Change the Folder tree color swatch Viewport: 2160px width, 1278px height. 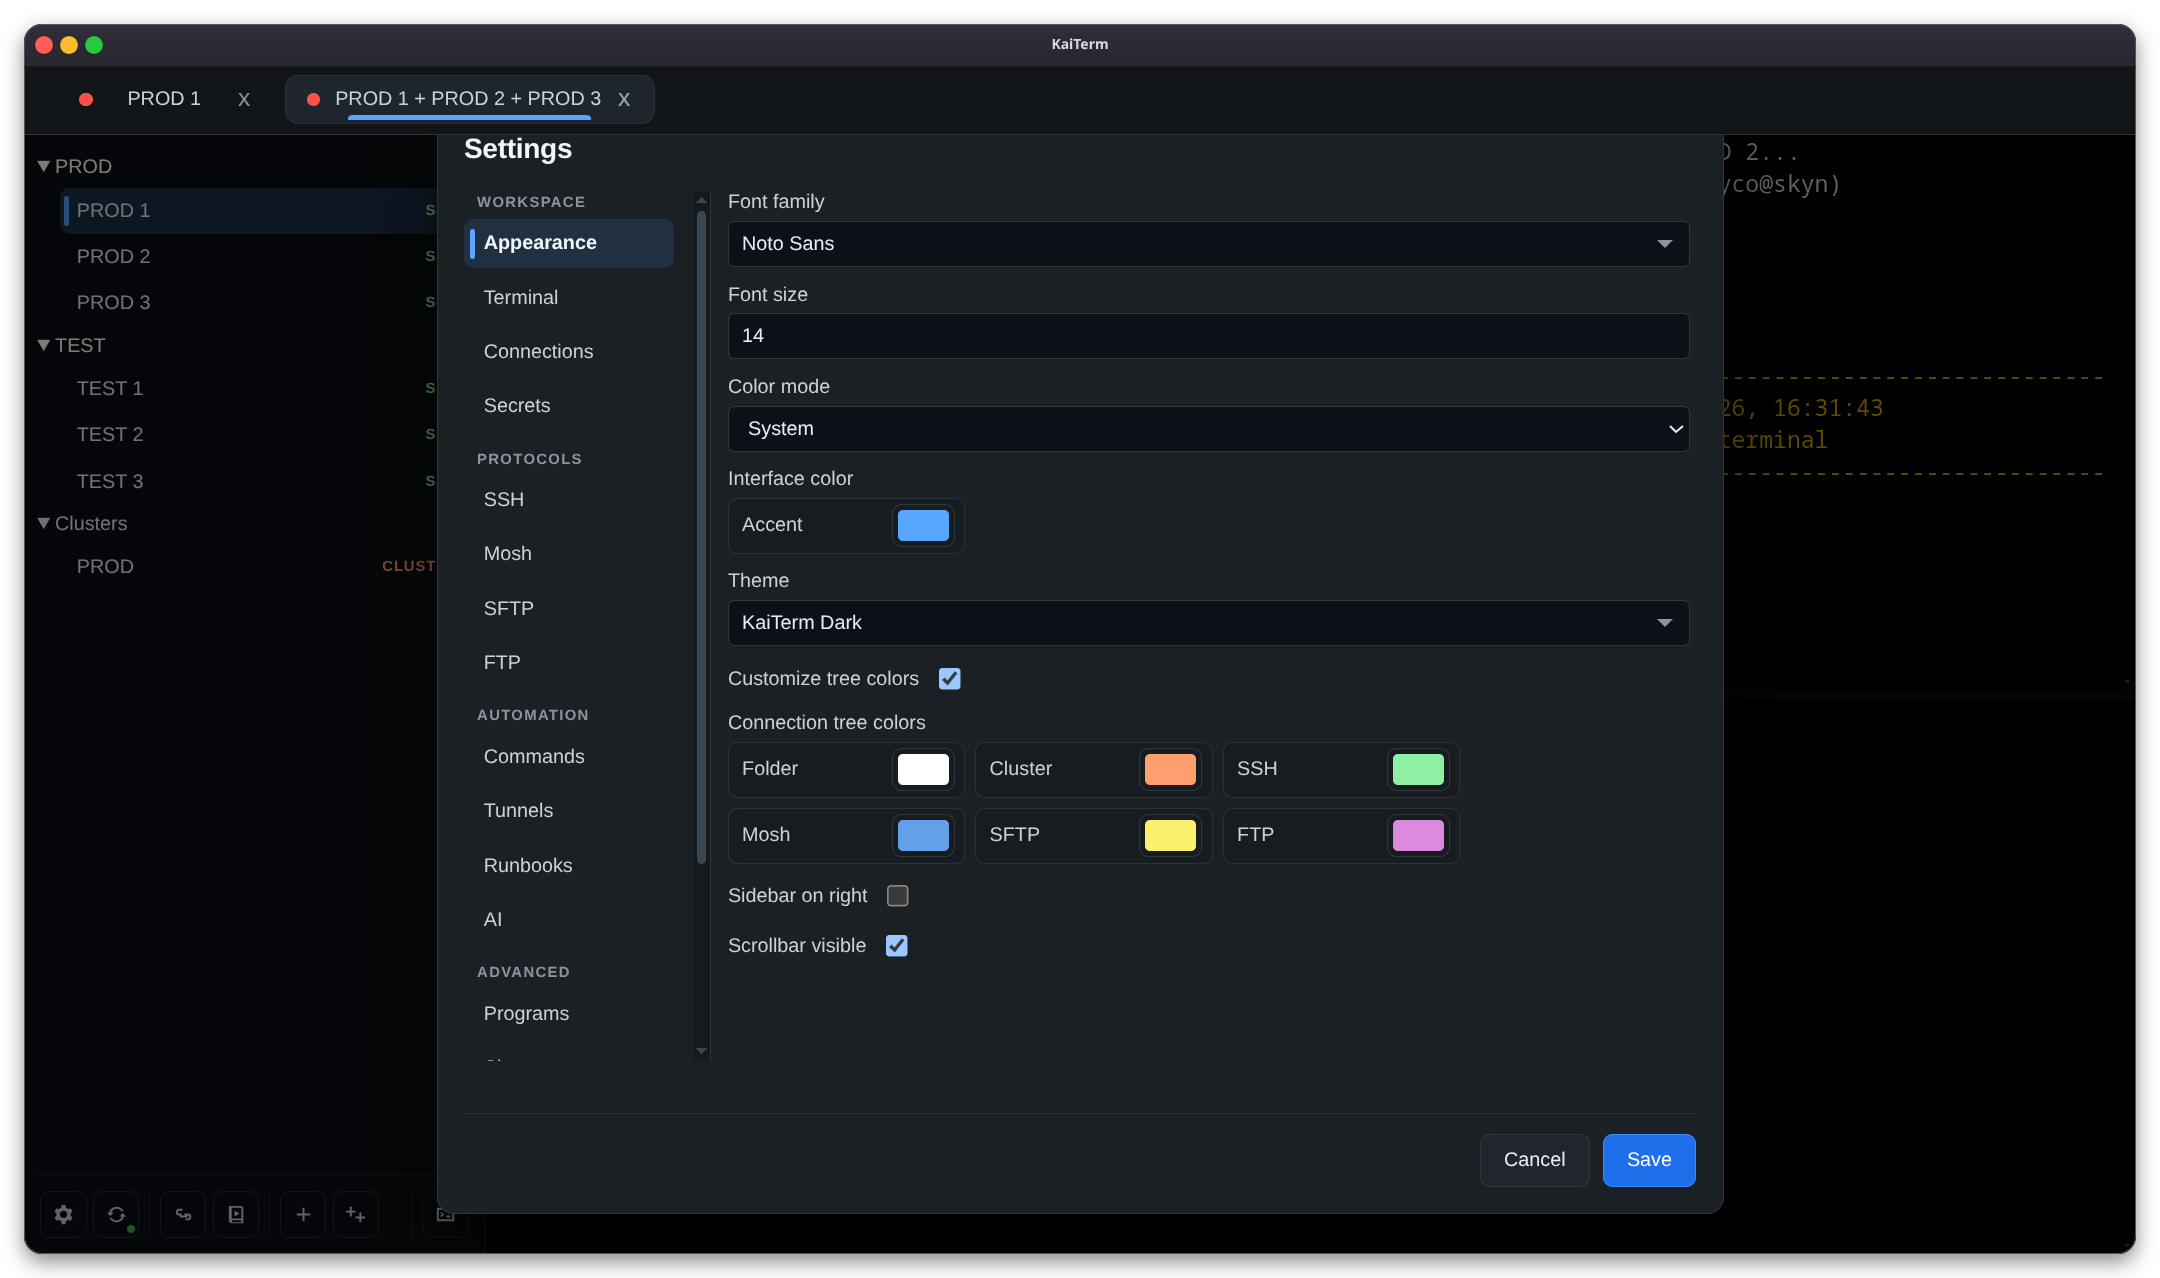(923, 769)
